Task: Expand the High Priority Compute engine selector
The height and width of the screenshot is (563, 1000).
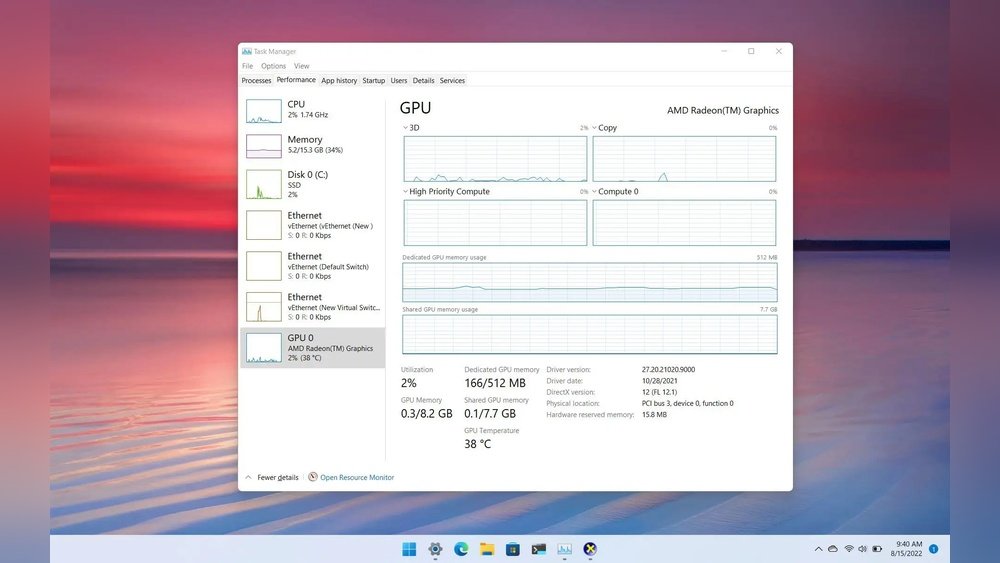Action: (405, 191)
